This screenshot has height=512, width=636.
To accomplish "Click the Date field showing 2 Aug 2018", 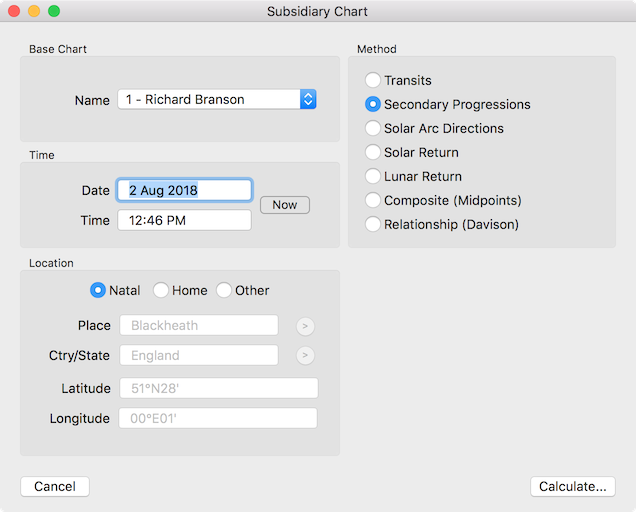I will [185, 190].
